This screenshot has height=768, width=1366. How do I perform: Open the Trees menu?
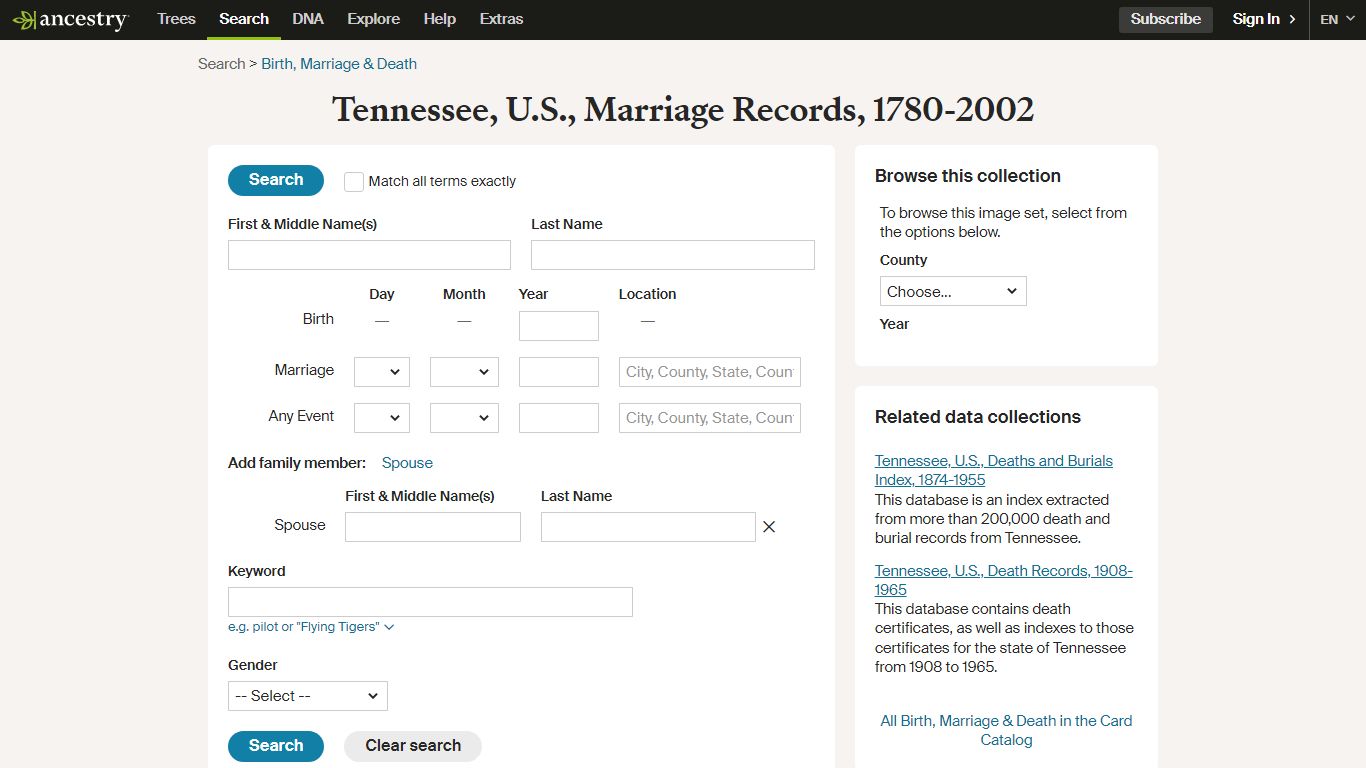point(176,19)
